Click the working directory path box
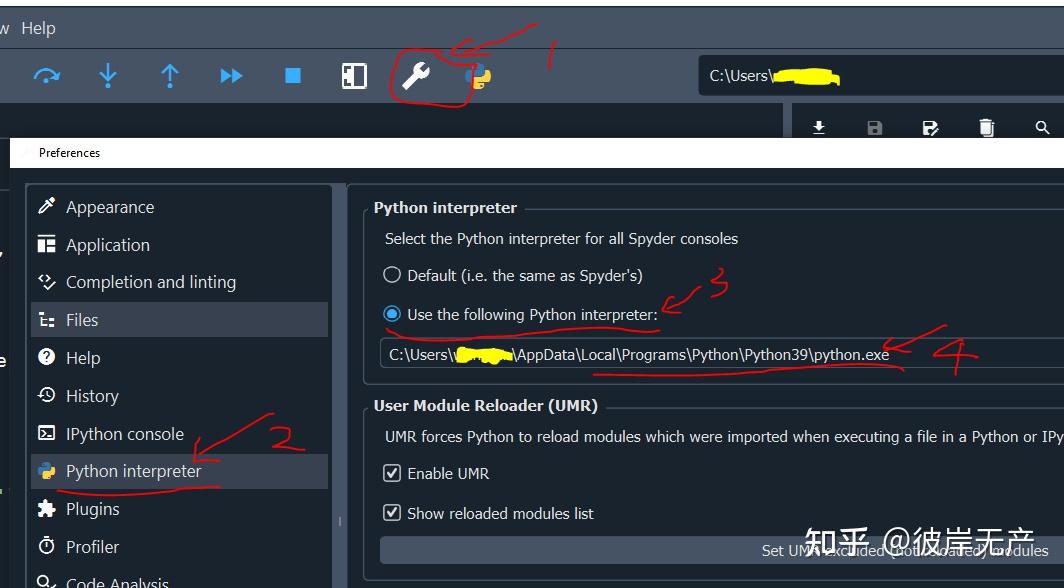This screenshot has width=1064, height=588. click(881, 75)
